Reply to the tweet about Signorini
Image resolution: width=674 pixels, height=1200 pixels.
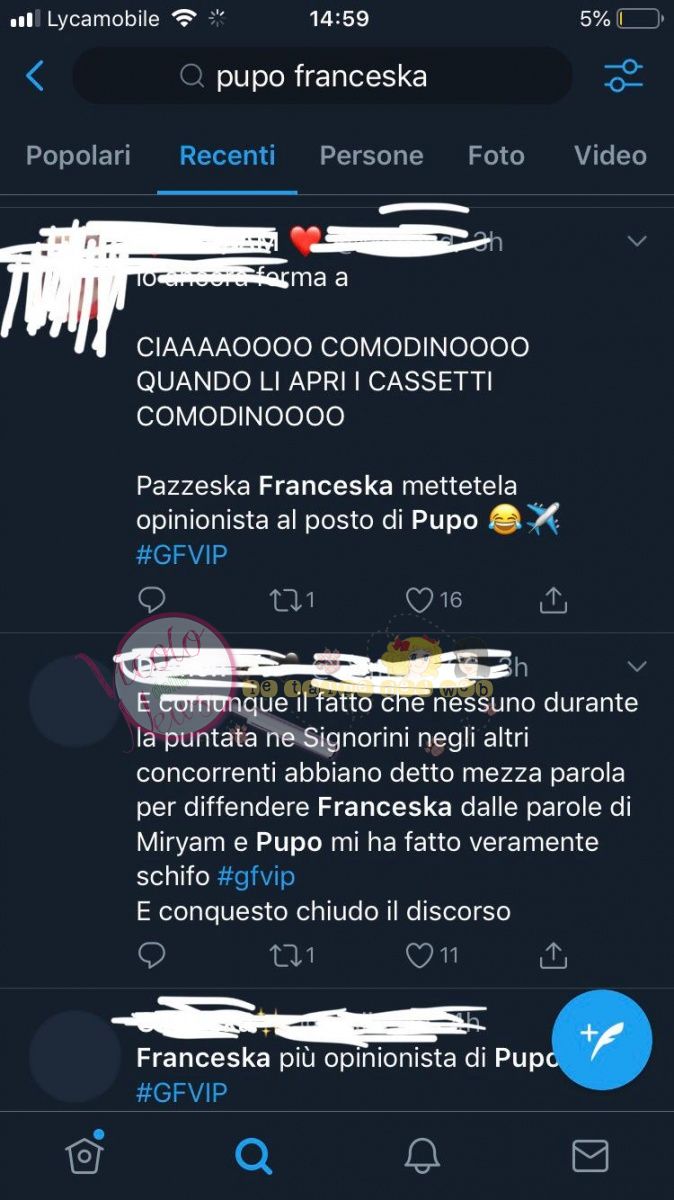tap(151, 955)
